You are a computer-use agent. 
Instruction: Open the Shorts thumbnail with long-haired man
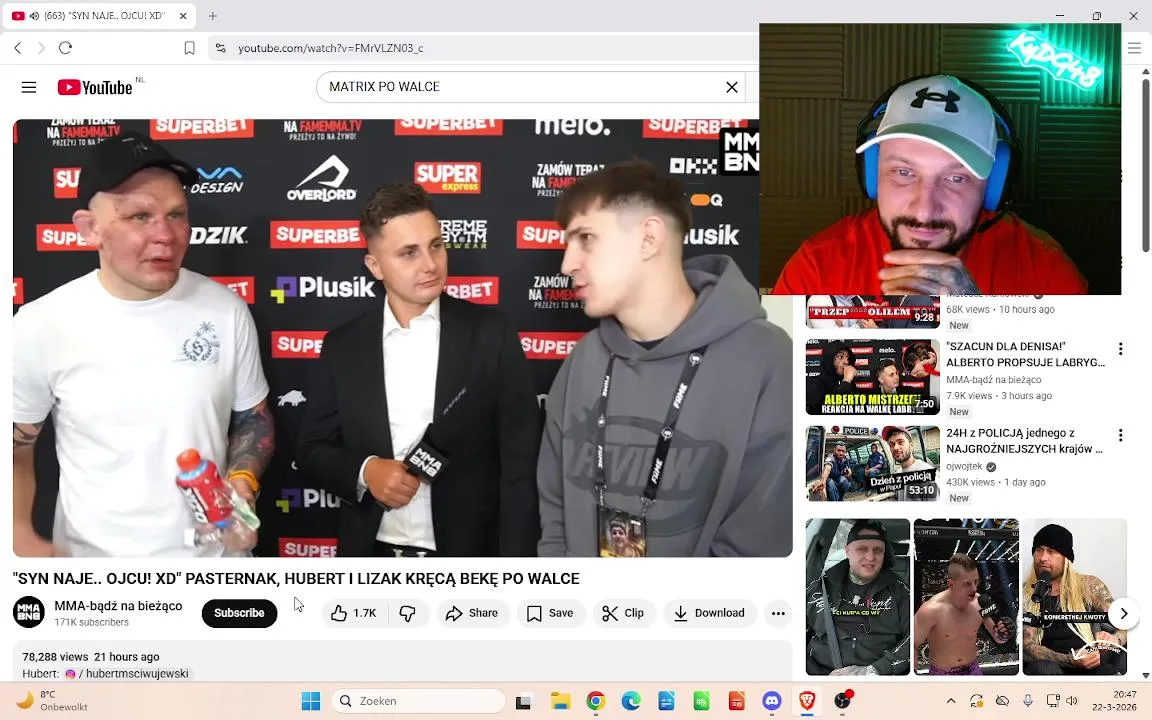coord(1075,597)
